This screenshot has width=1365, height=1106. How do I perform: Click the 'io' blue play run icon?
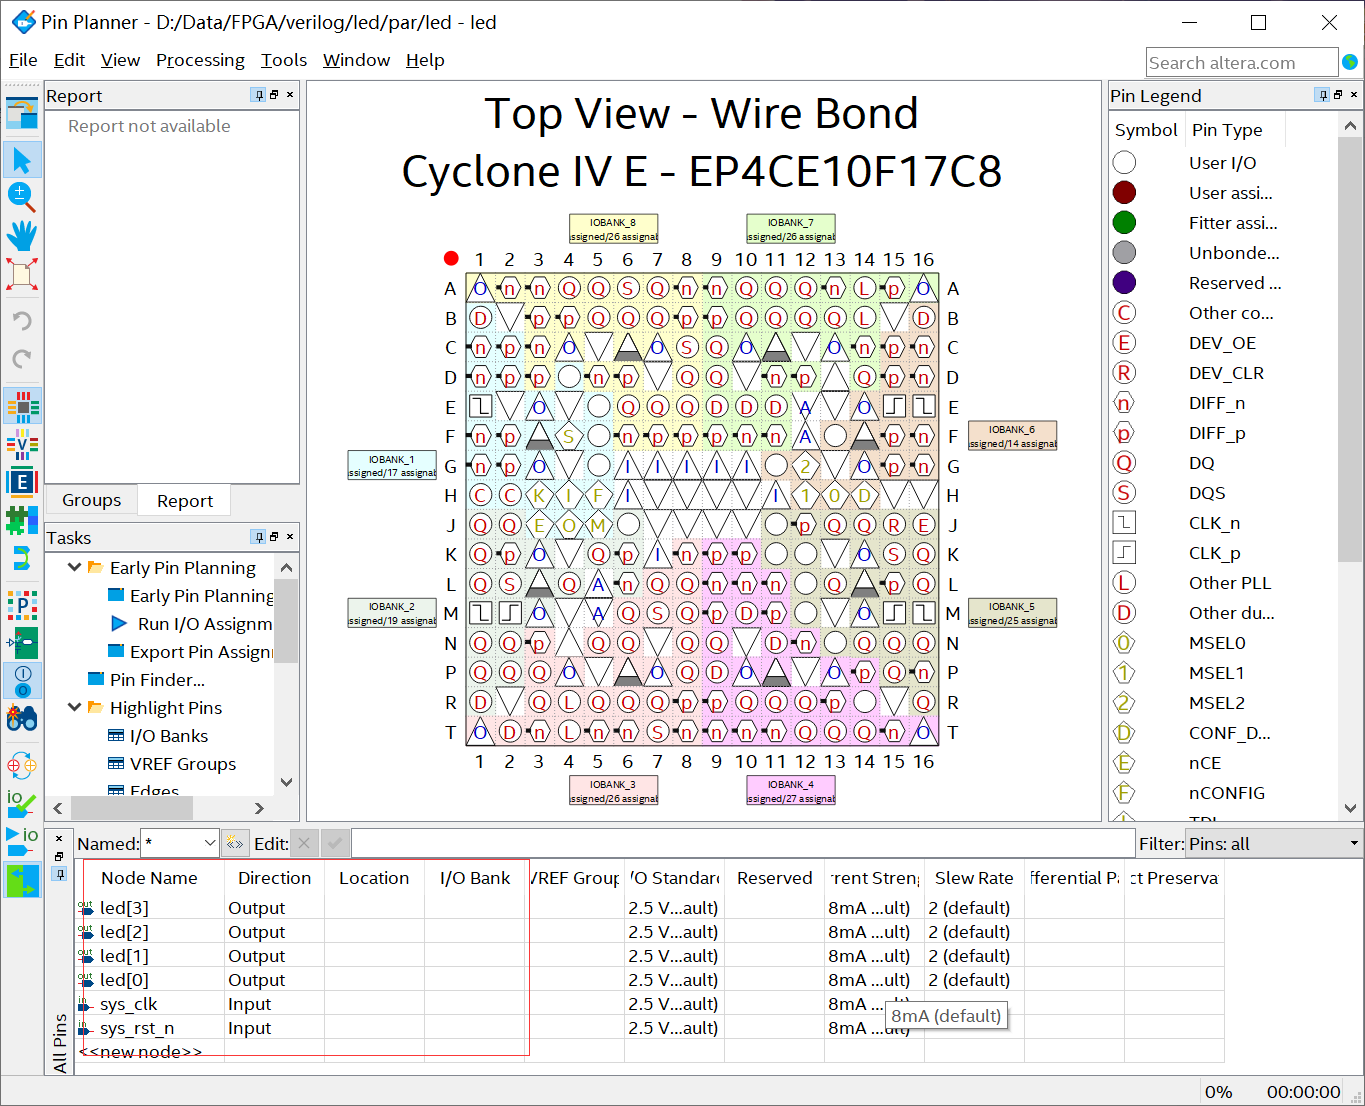pos(22,841)
